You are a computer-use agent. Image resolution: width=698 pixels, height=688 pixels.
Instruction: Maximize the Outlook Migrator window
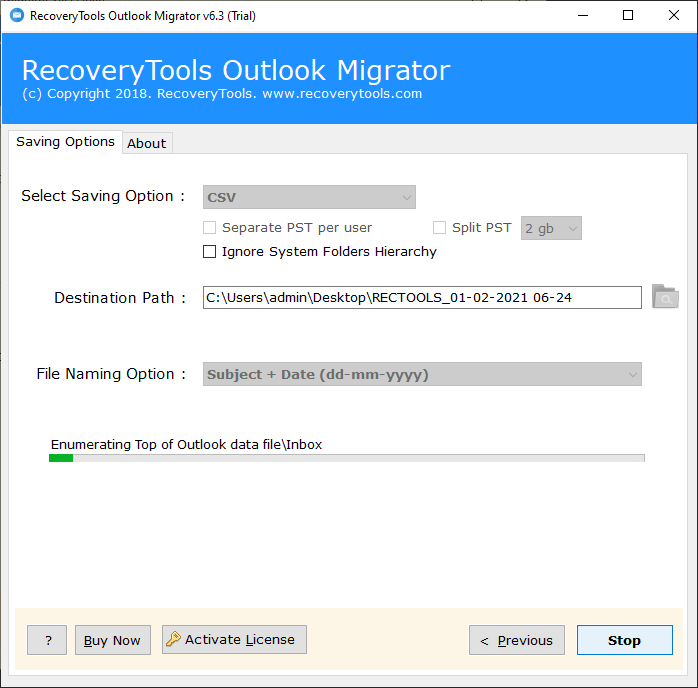(628, 16)
